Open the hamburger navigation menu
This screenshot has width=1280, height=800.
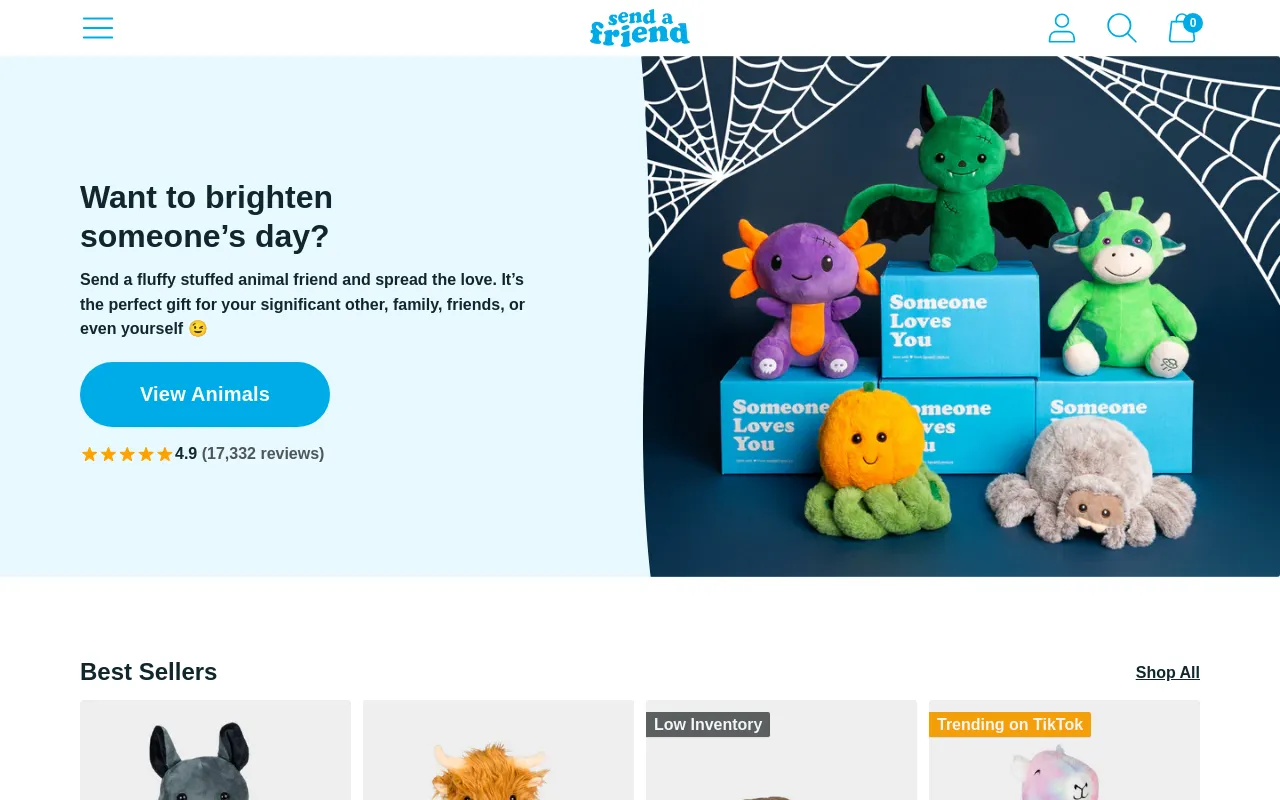click(x=98, y=28)
